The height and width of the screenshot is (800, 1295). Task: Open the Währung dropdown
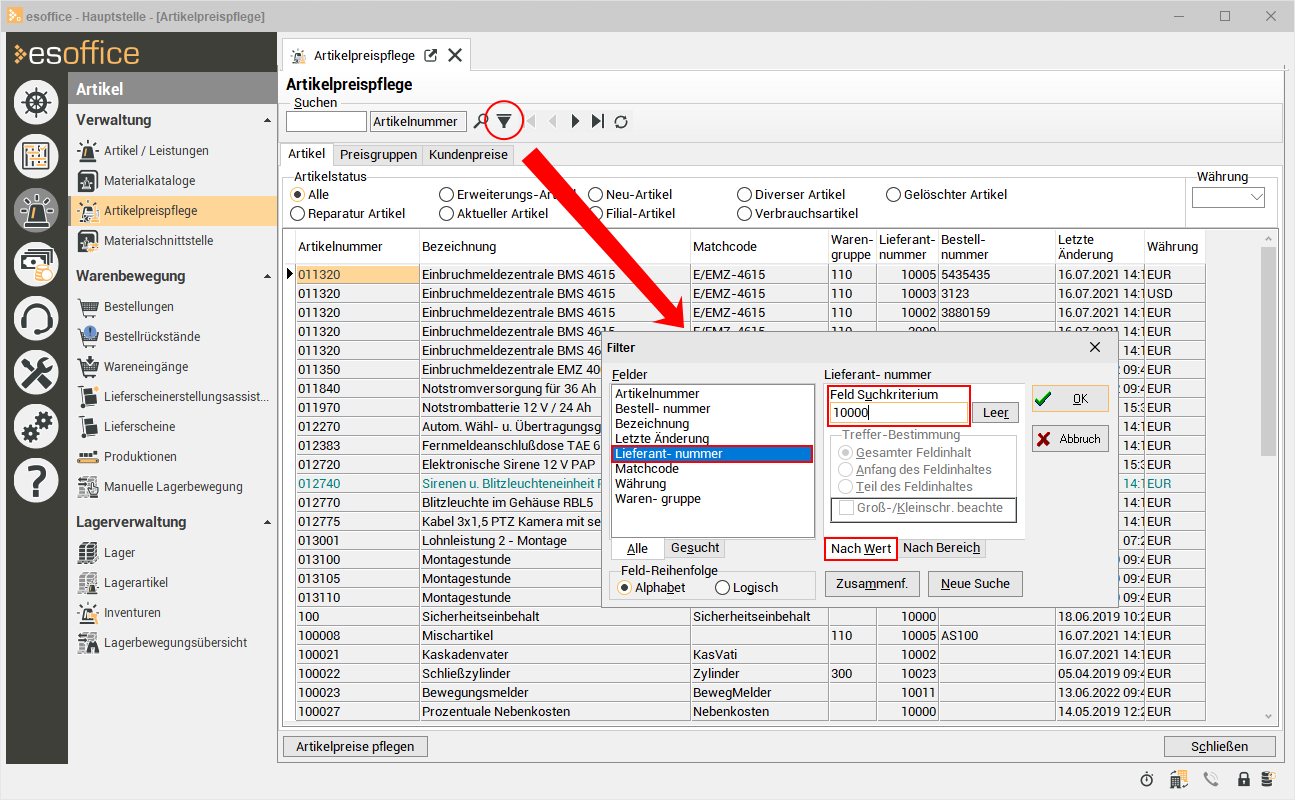pyautogui.click(x=1257, y=198)
